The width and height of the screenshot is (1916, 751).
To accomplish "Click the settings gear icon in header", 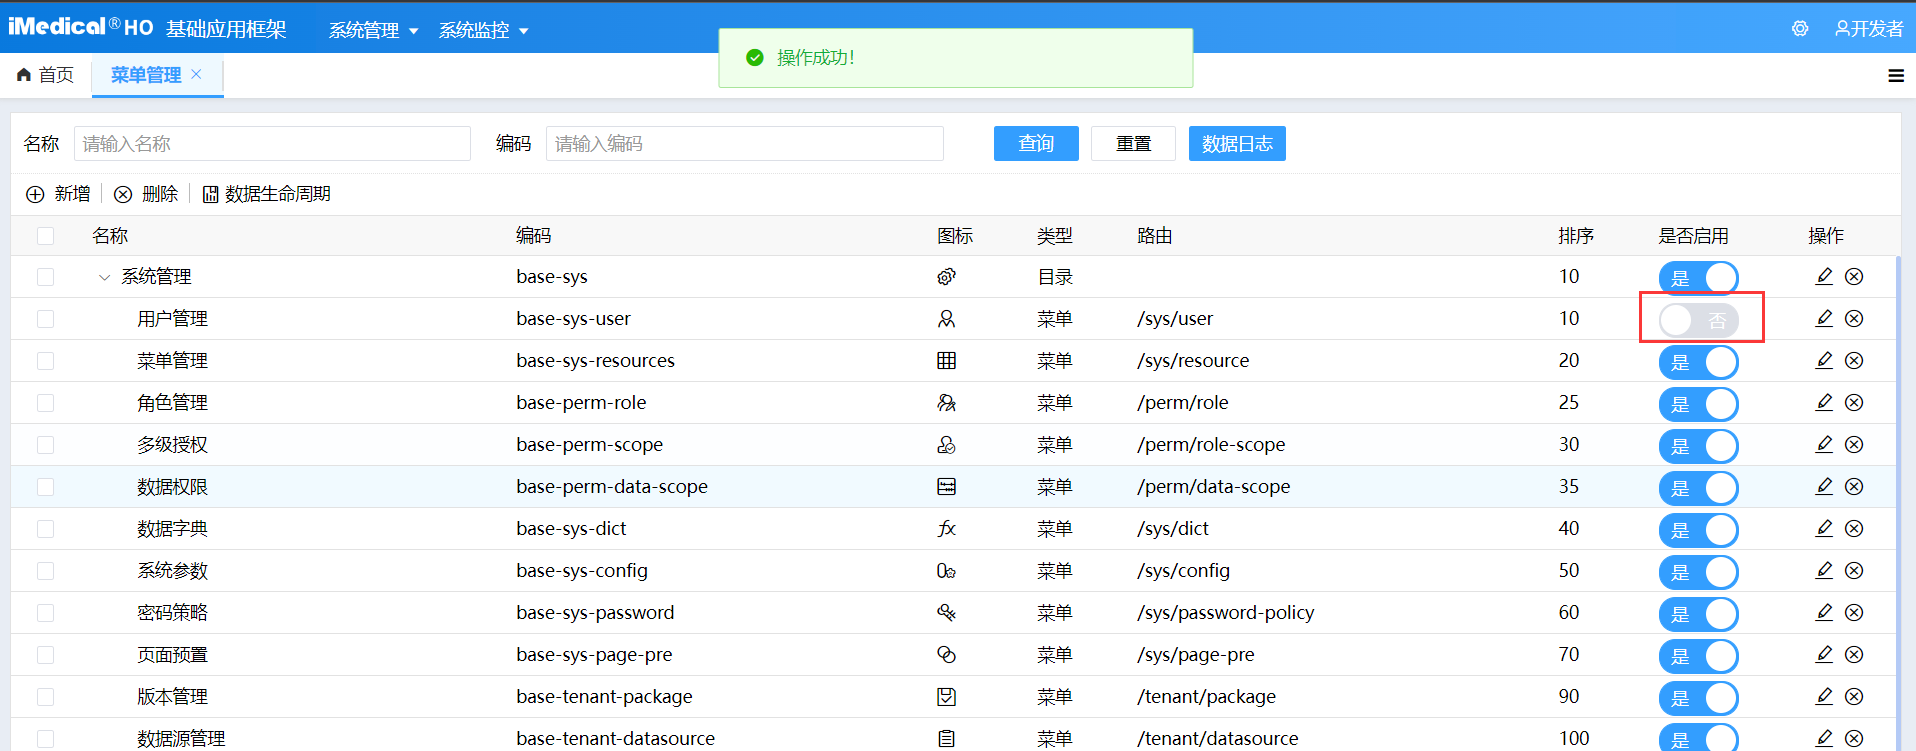I will 1800,29.
